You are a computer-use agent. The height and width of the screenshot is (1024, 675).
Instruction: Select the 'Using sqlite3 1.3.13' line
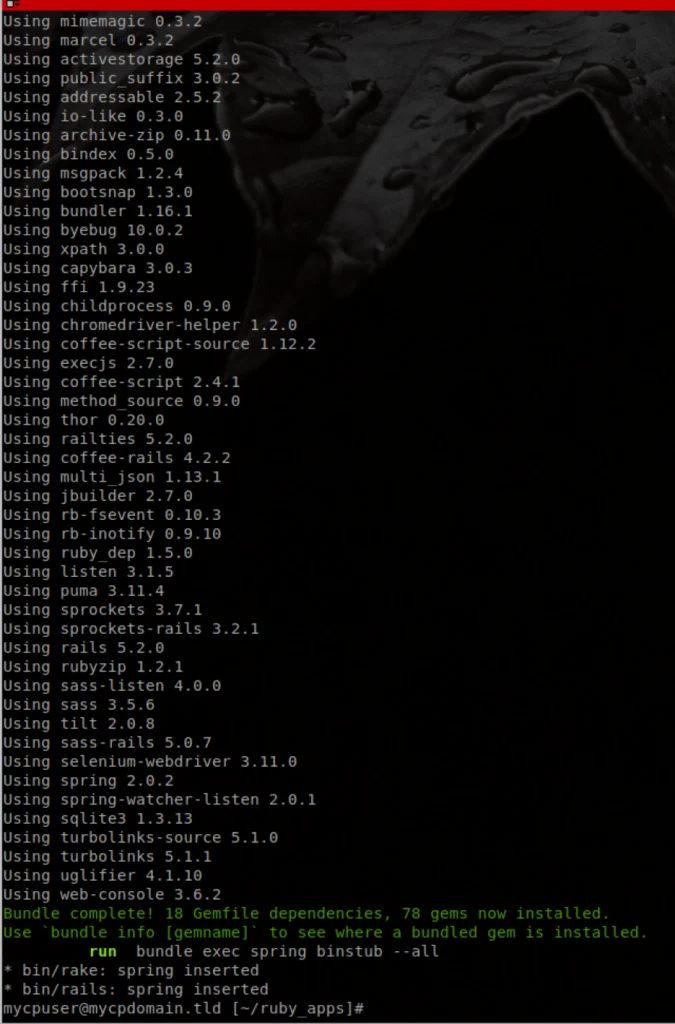click(98, 819)
